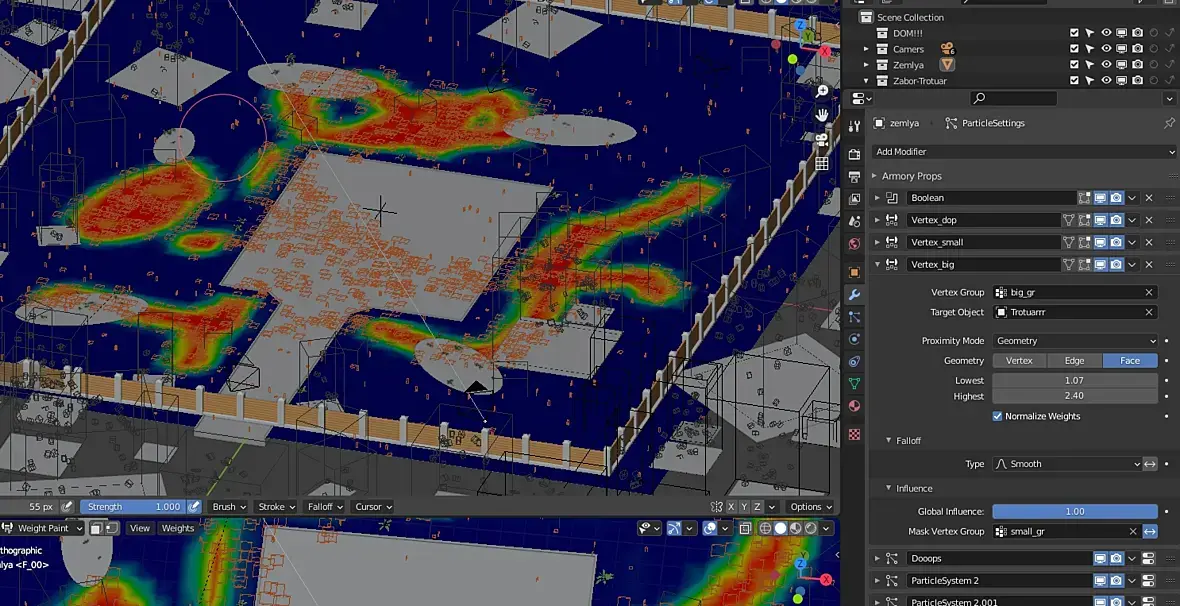Toggle Vertex_big edit mode display icon

click(1084, 264)
